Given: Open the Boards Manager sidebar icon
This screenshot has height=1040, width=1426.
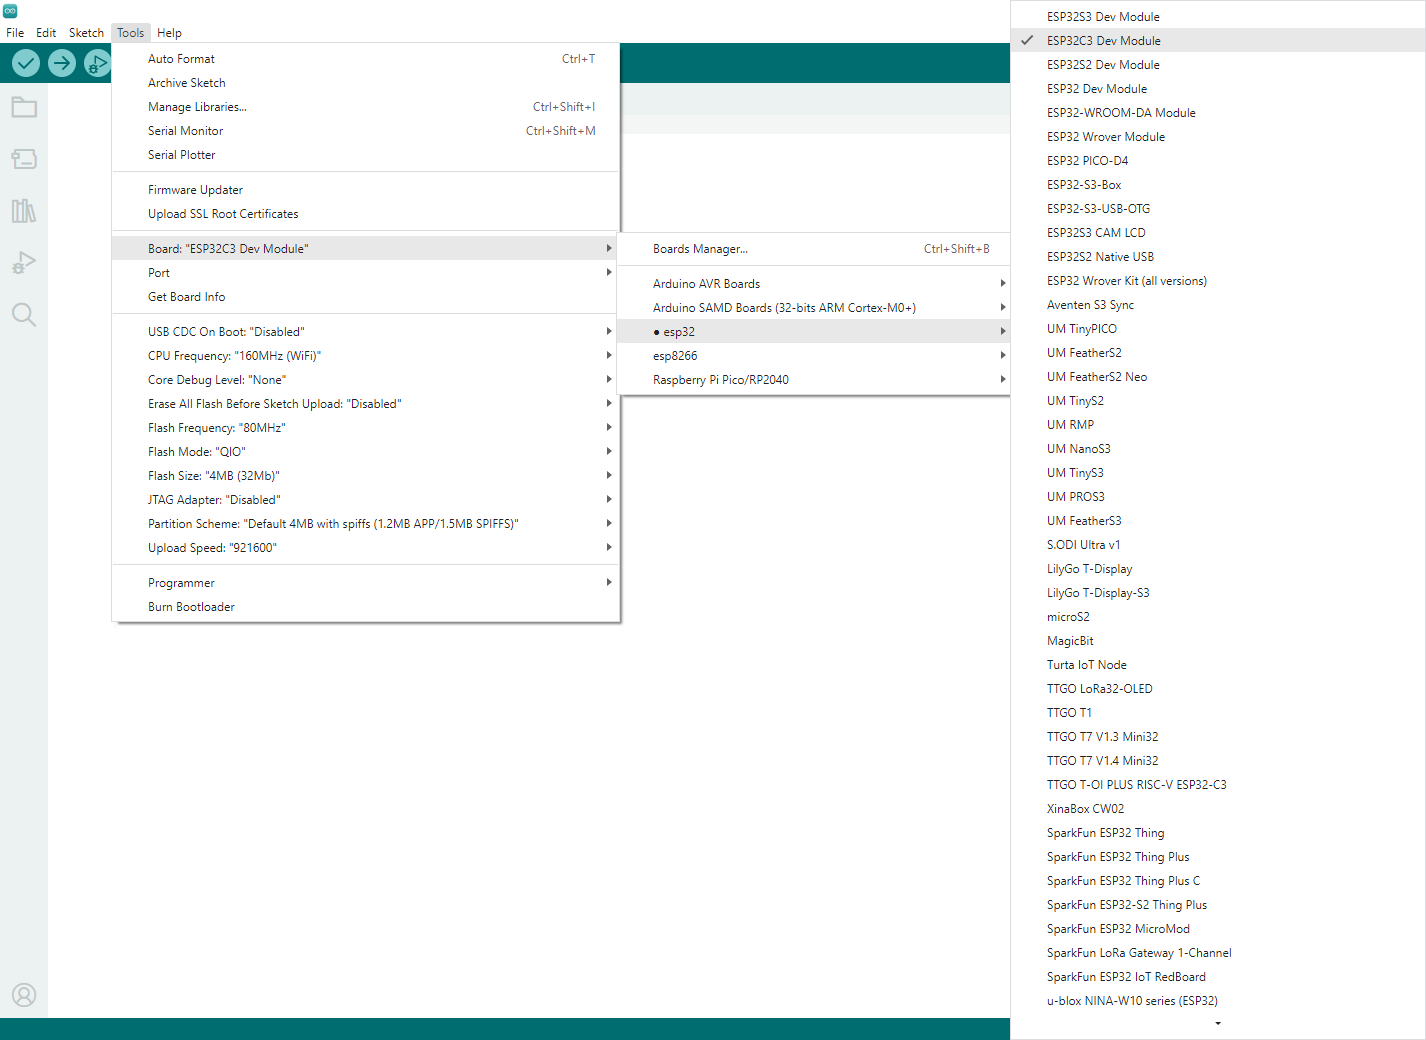Looking at the screenshot, I should pyautogui.click(x=24, y=159).
